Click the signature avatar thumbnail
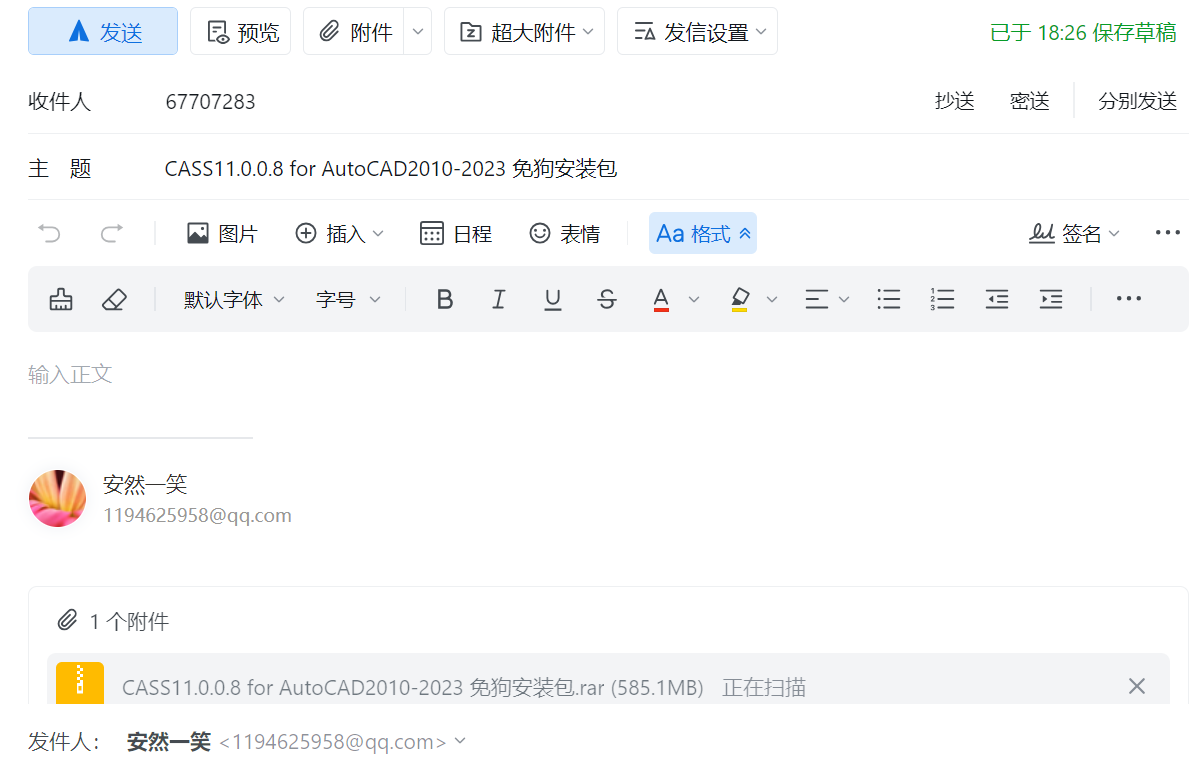 pos(57,498)
